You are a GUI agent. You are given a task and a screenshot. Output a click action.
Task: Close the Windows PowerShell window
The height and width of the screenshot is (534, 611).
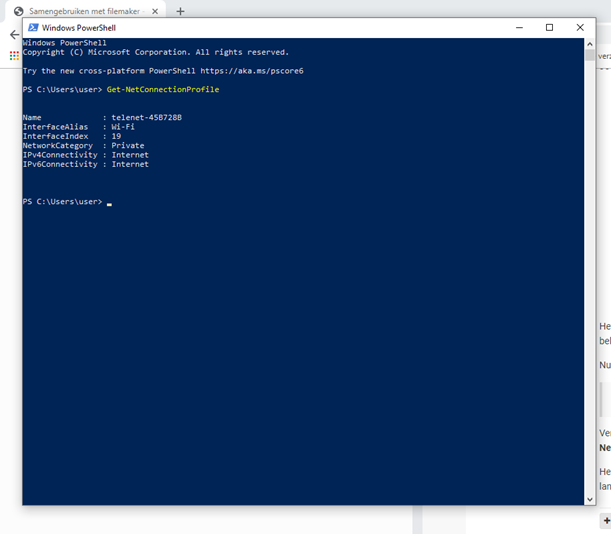(x=580, y=28)
